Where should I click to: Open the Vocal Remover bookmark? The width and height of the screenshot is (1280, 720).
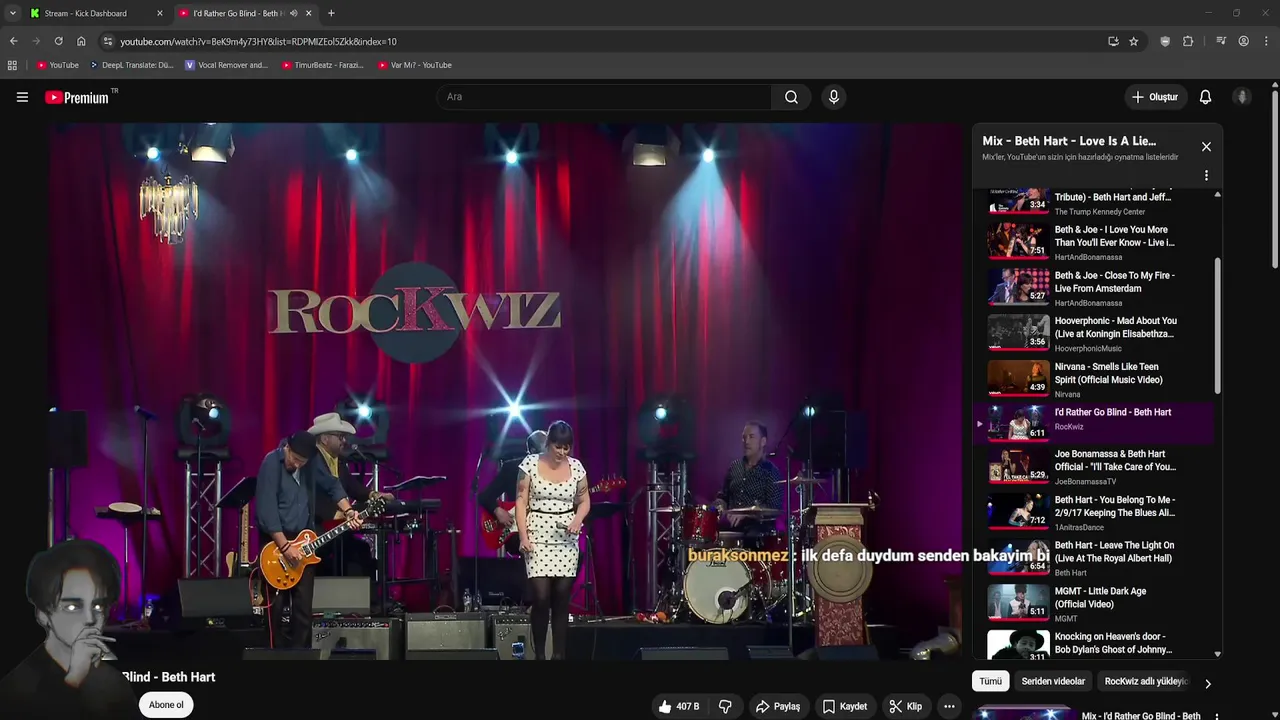pos(227,65)
